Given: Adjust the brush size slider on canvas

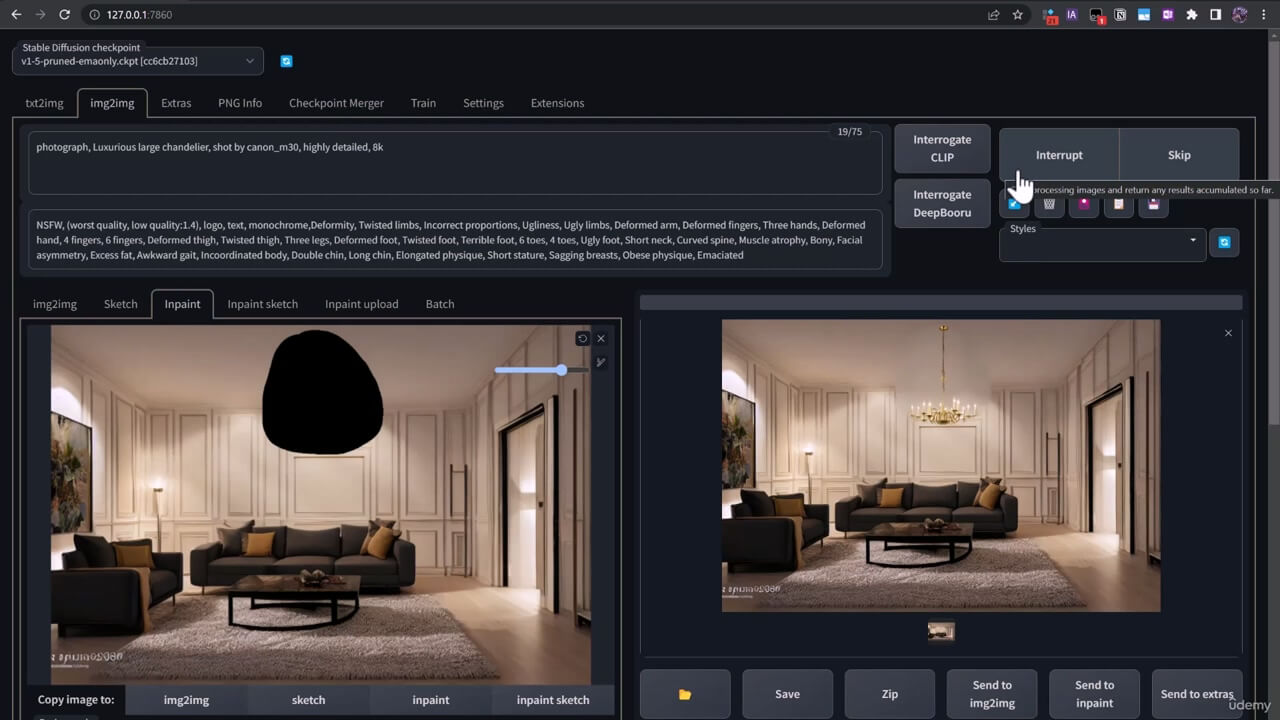Looking at the screenshot, I should coord(562,370).
